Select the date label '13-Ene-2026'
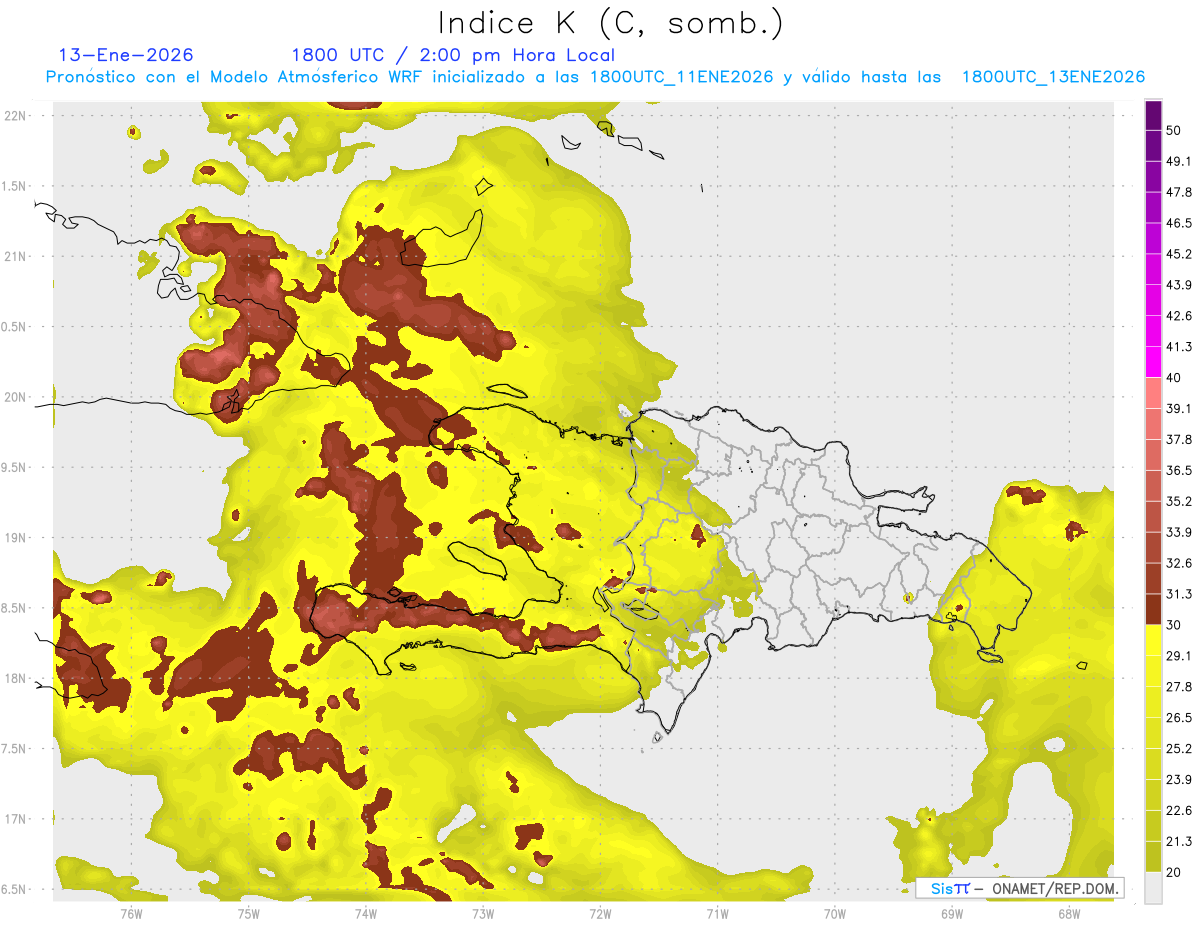This screenshot has width=1200, height=927. (126, 55)
